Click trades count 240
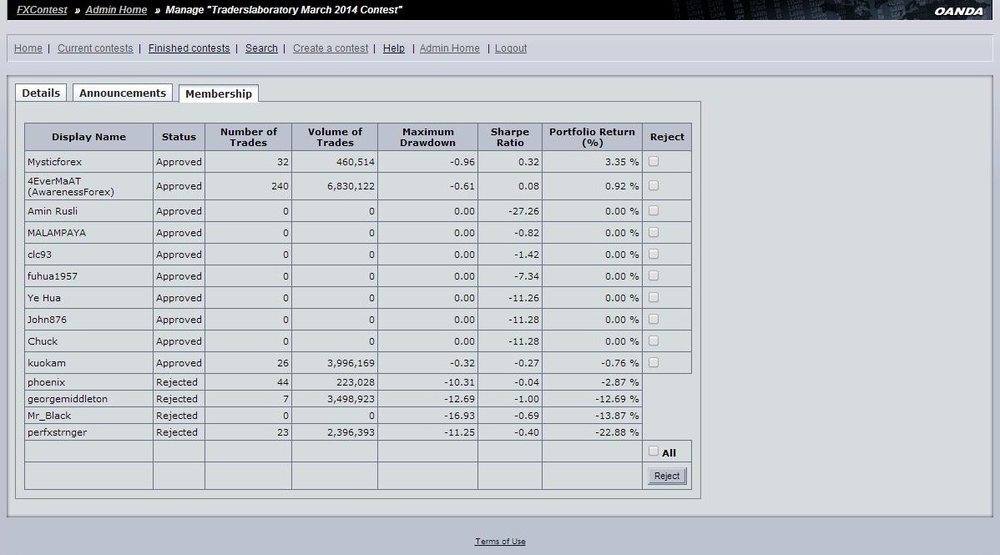This screenshot has height=555, width=1000. point(279,186)
